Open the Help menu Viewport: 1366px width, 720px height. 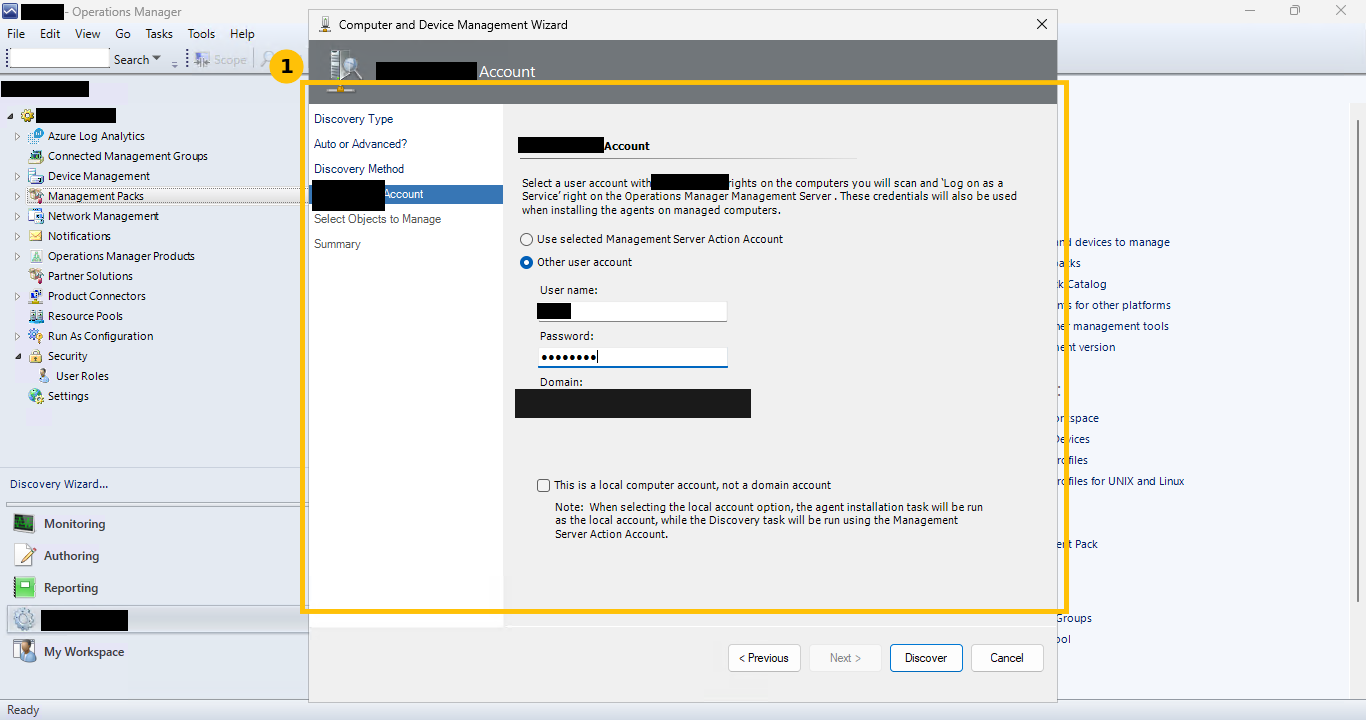(x=242, y=34)
